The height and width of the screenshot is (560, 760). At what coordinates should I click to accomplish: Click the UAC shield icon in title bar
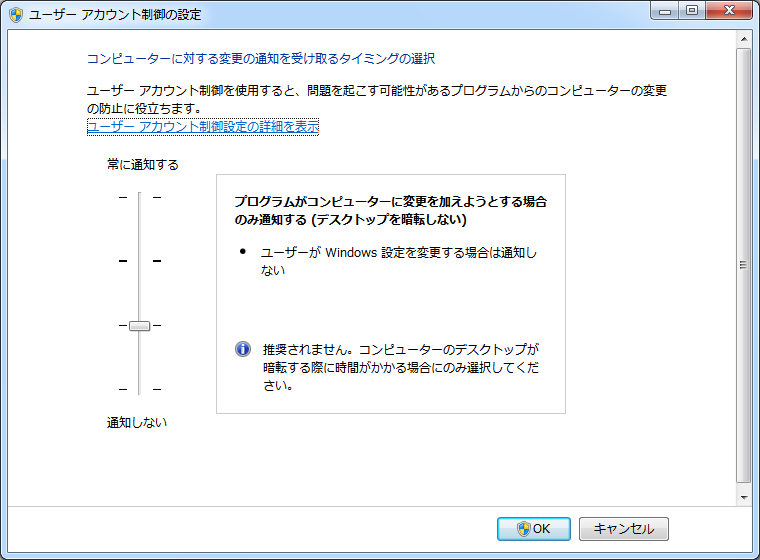[x=16, y=15]
